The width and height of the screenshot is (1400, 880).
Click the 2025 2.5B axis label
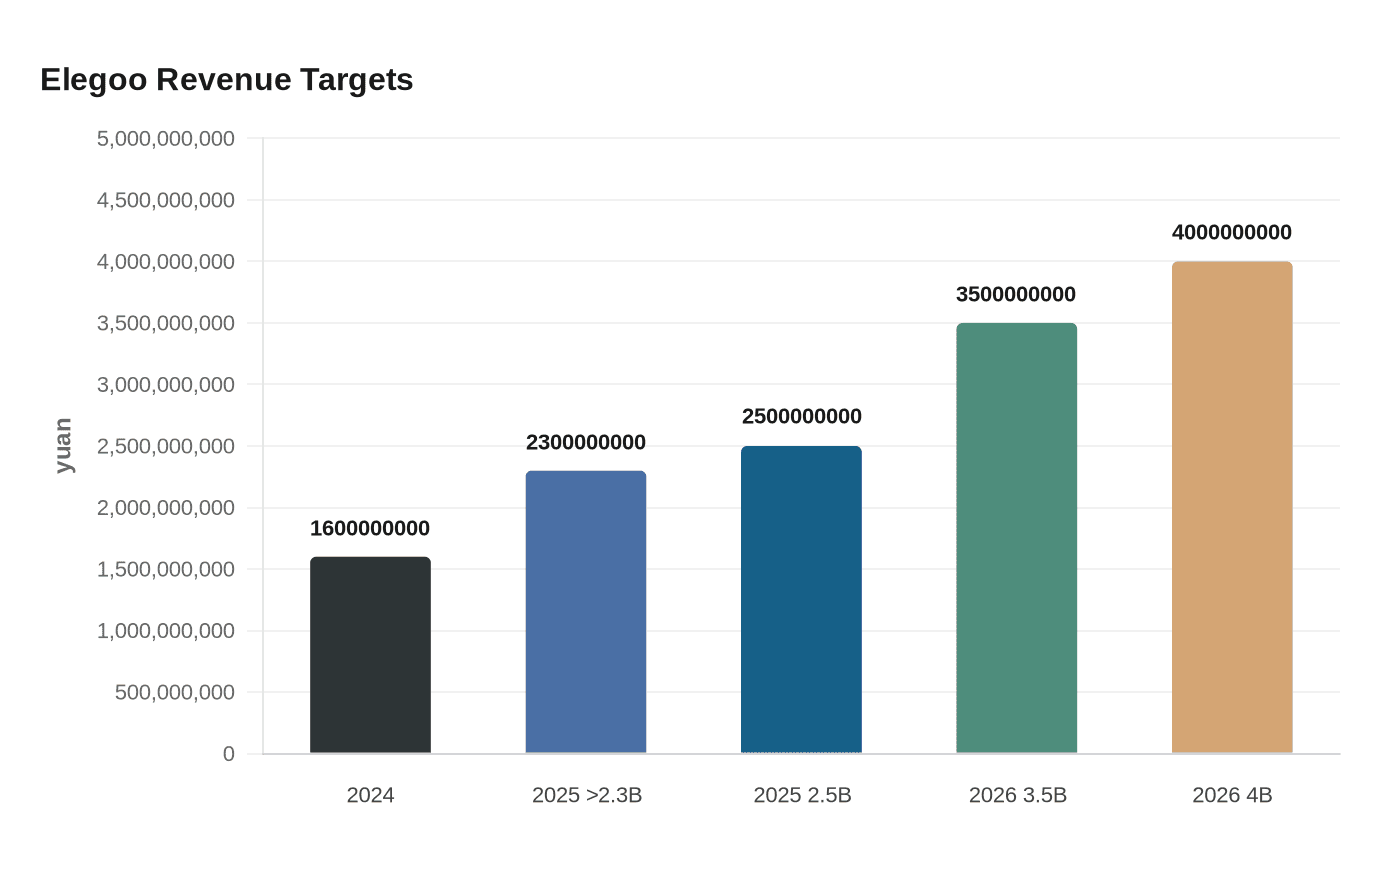[x=802, y=795]
